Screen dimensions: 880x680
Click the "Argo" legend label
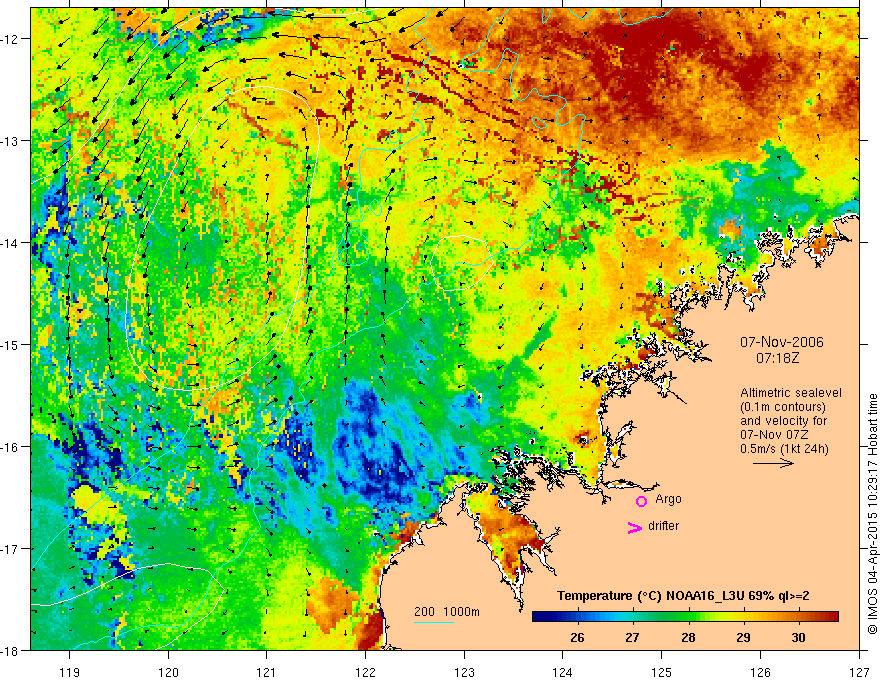tap(668, 499)
